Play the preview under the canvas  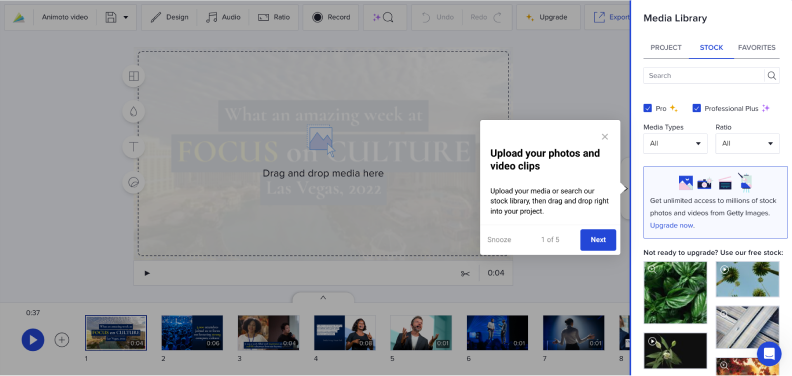[147, 273]
